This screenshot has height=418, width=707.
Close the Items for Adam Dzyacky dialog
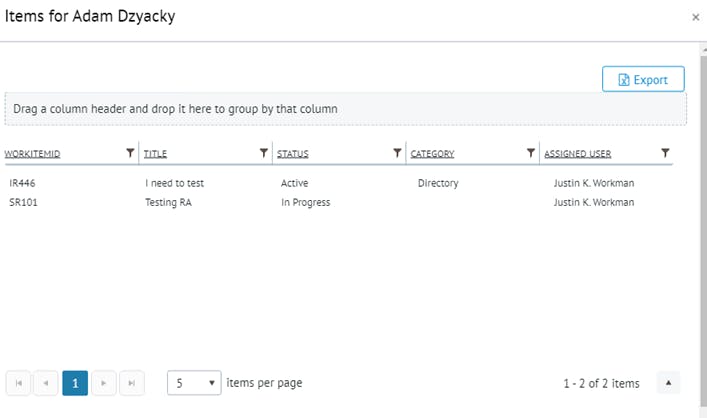pyautogui.click(x=696, y=17)
